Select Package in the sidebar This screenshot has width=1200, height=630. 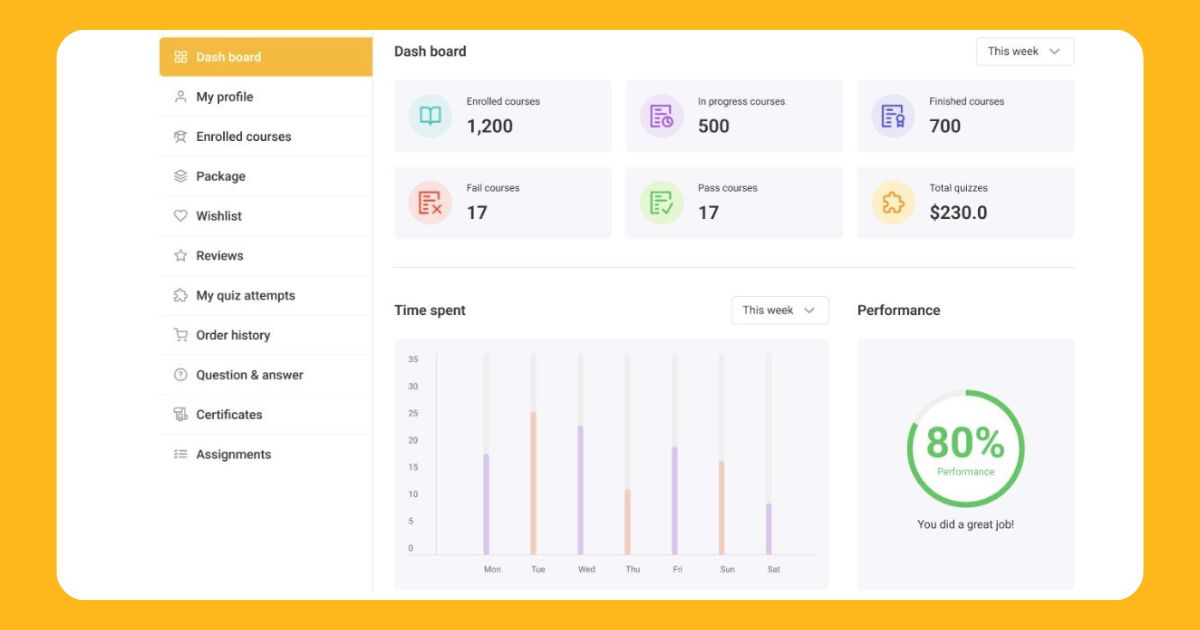point(266,176)
